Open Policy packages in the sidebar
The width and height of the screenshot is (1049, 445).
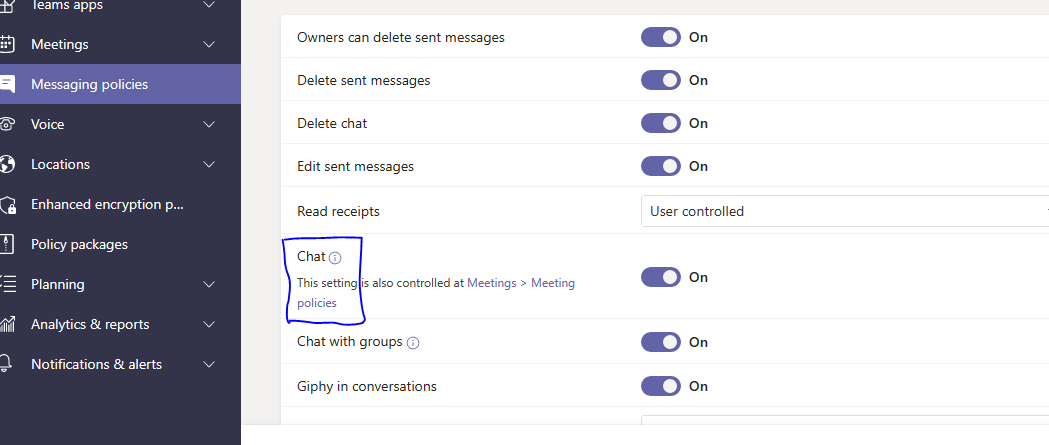pyautogui.click(x=120, y=244)
